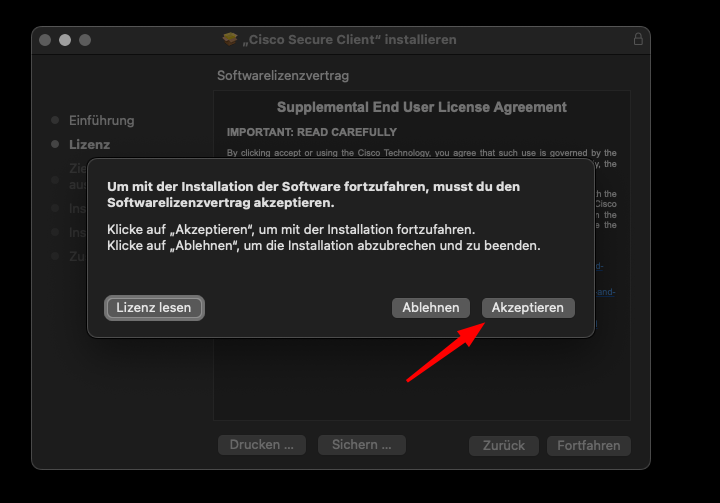Image resolution: width=720 pixels, height=503 pixels.
Task: Click the bullet next to Lizenz
Action: click(55, 144)
